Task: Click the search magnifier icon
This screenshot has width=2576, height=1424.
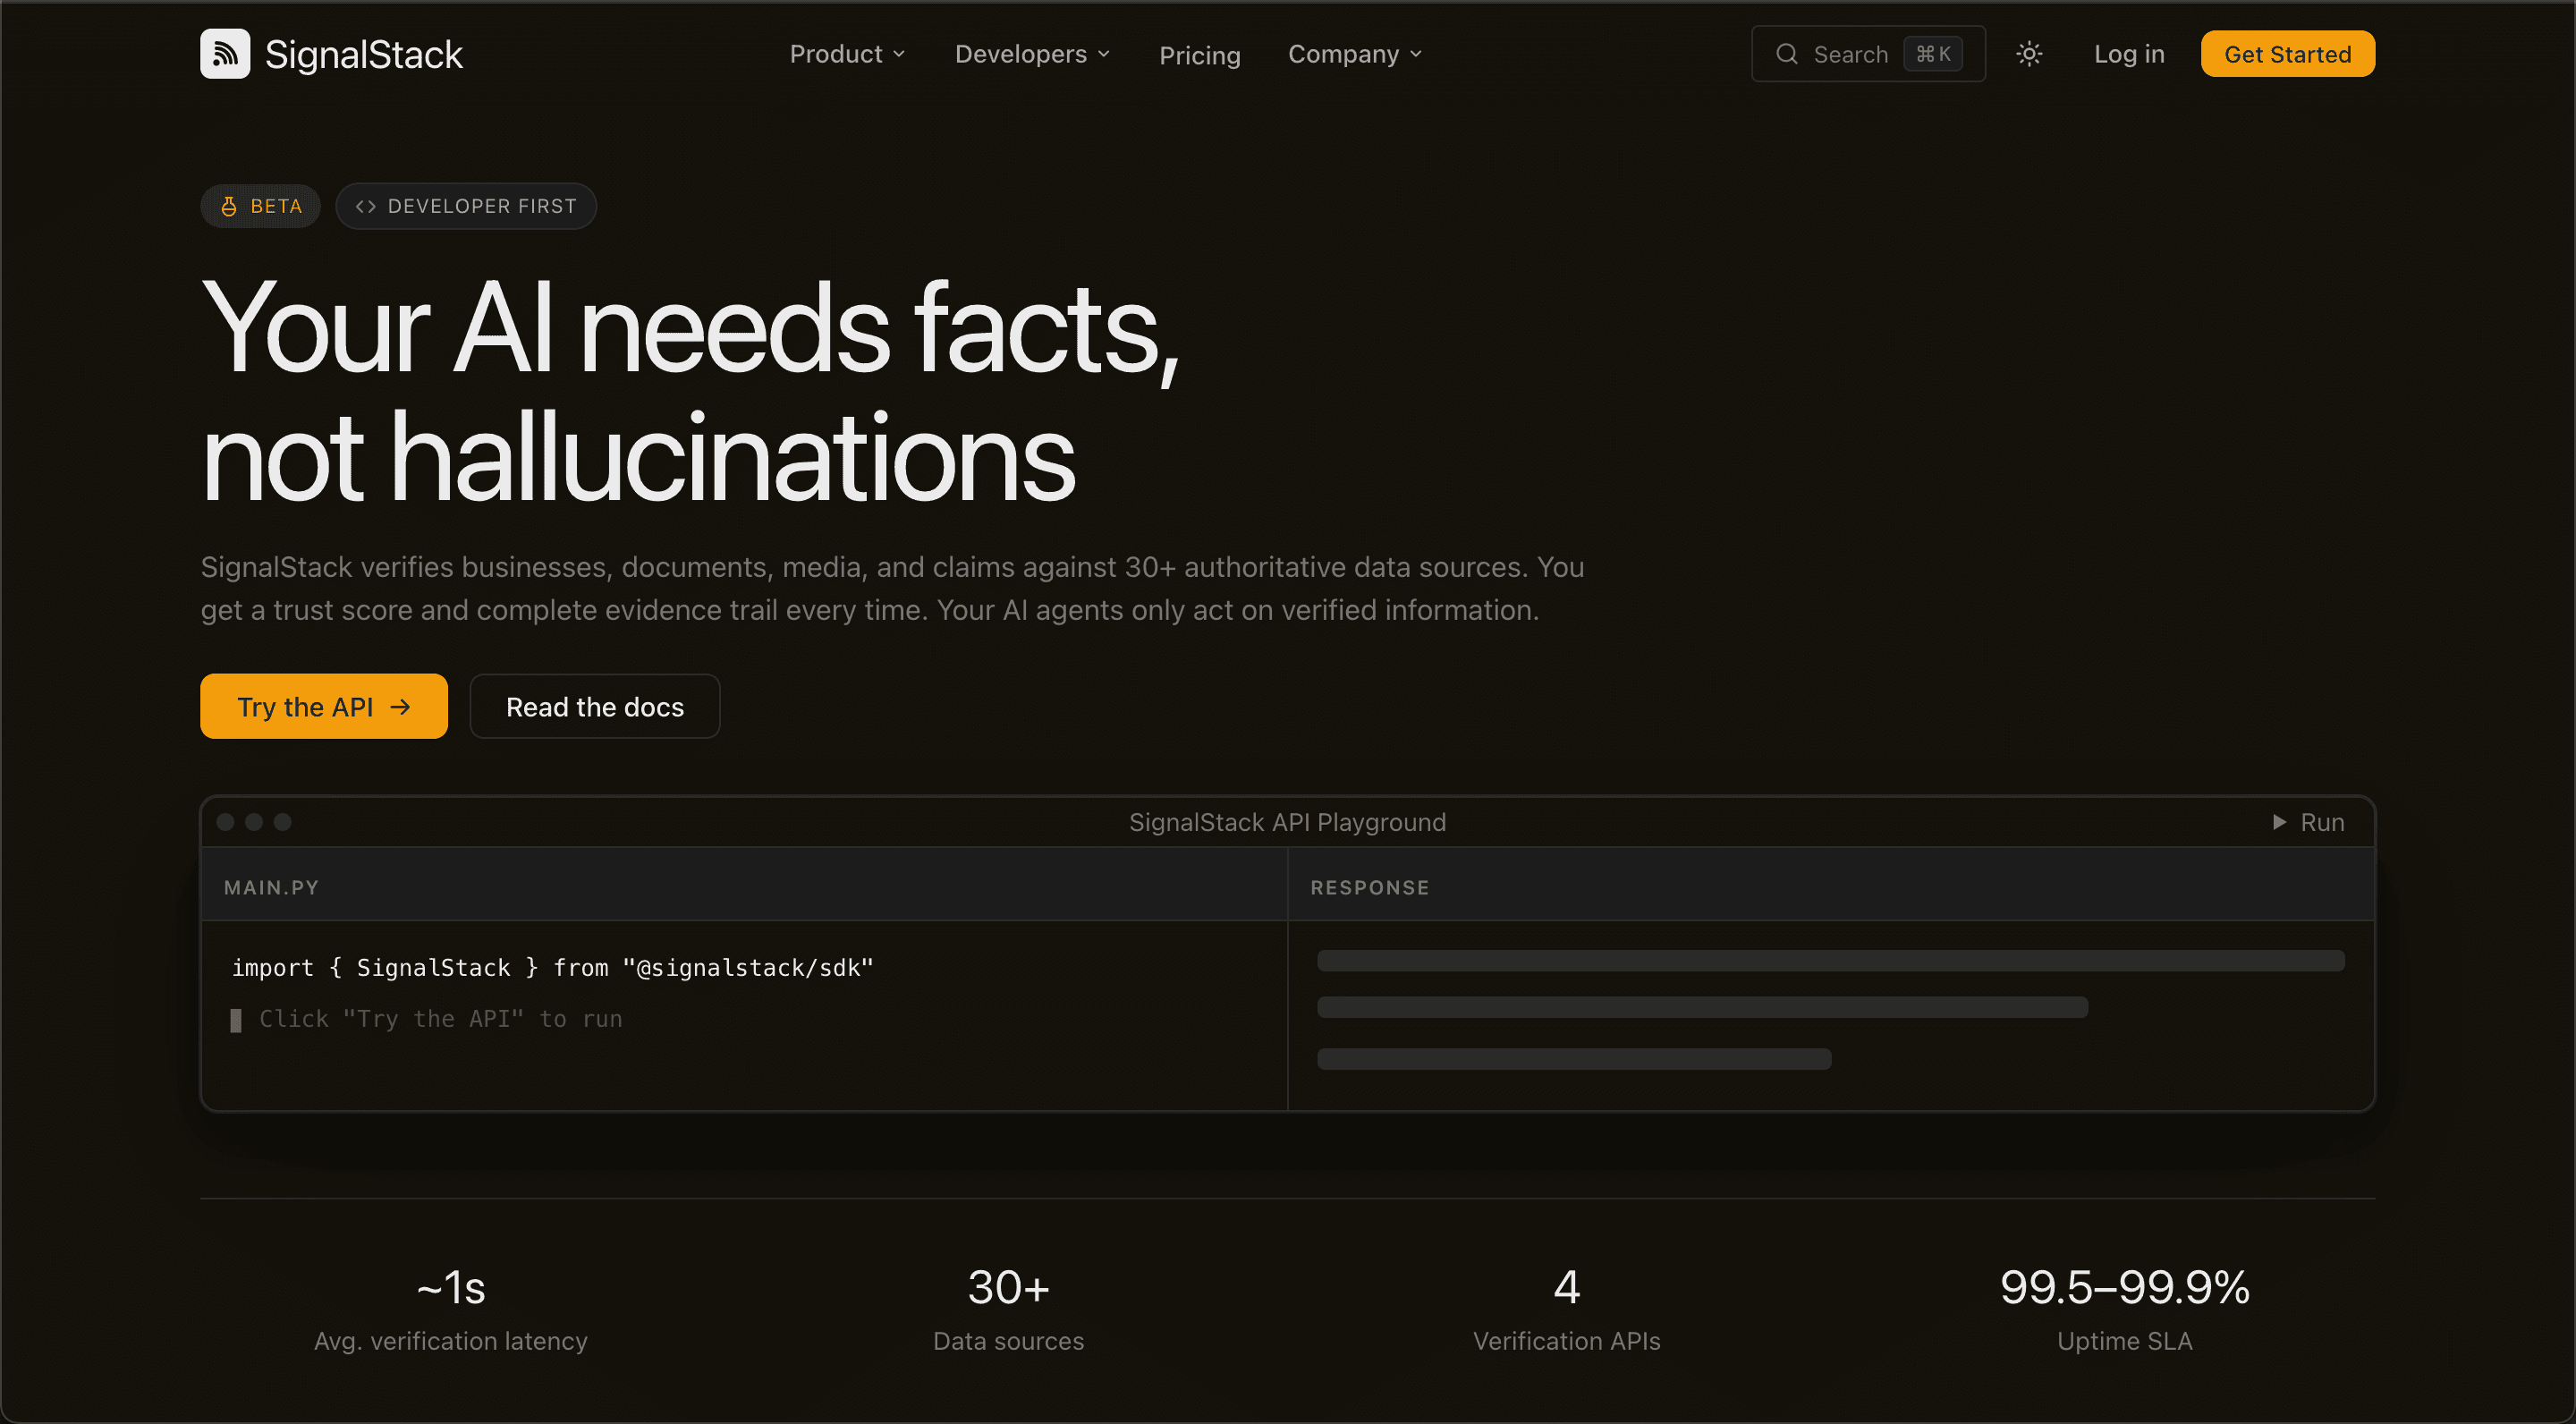Action: pos(1787,54)
